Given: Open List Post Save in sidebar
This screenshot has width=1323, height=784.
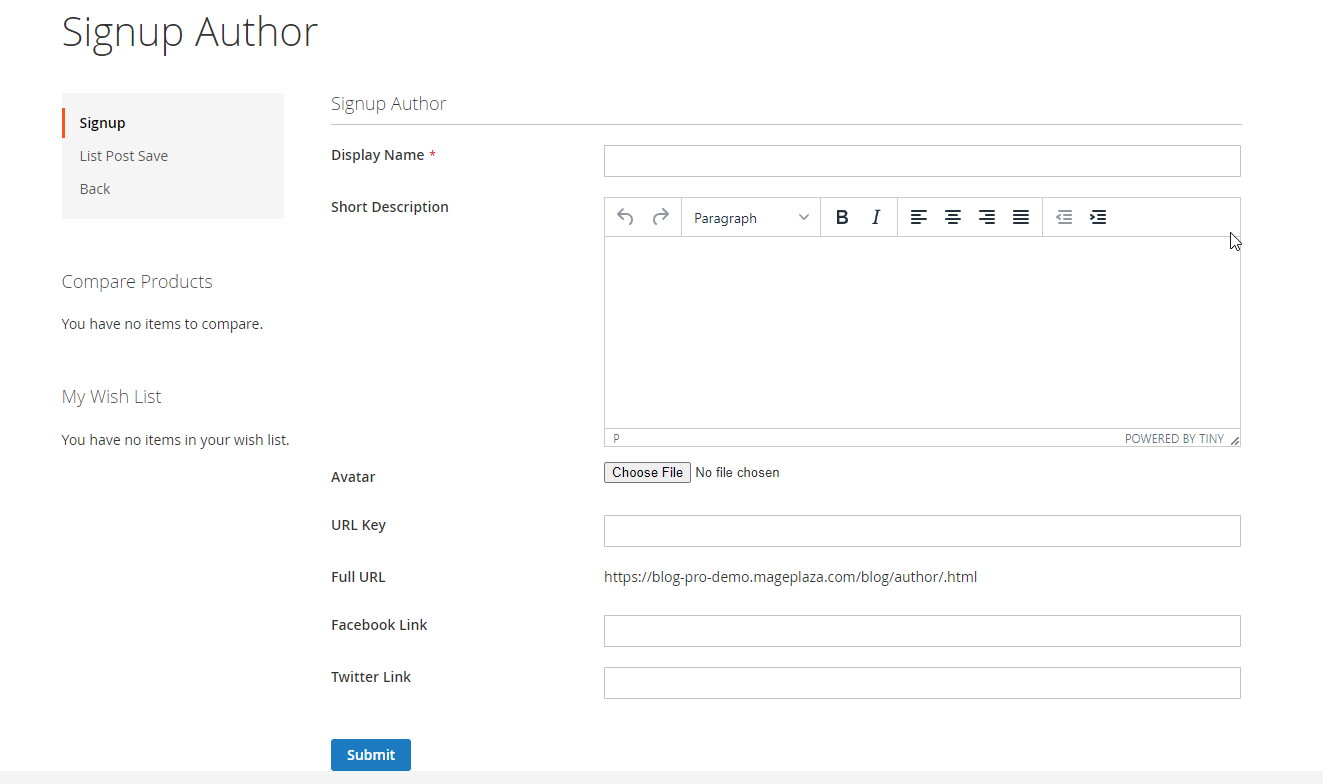Looking at the screenshot, I should (x=124, y=156).
